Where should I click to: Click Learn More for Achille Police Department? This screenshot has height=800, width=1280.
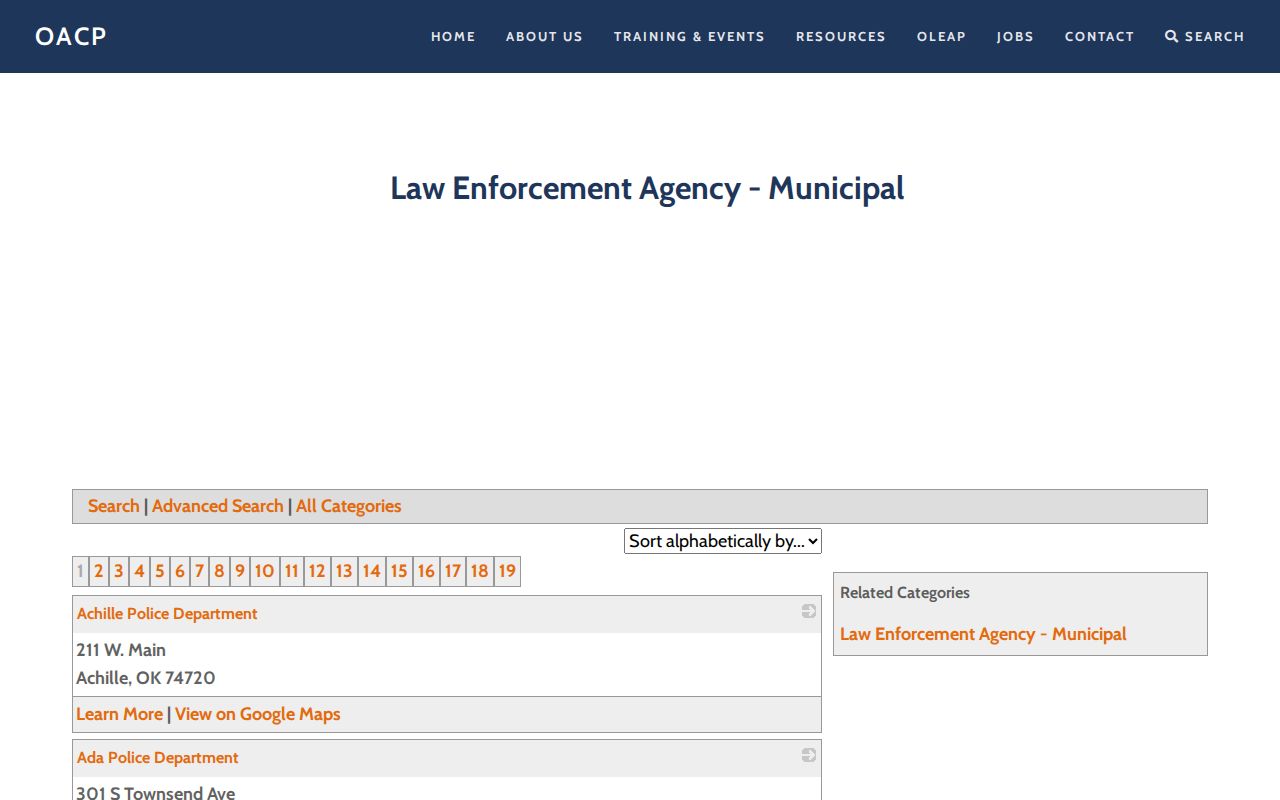[119, 714]
